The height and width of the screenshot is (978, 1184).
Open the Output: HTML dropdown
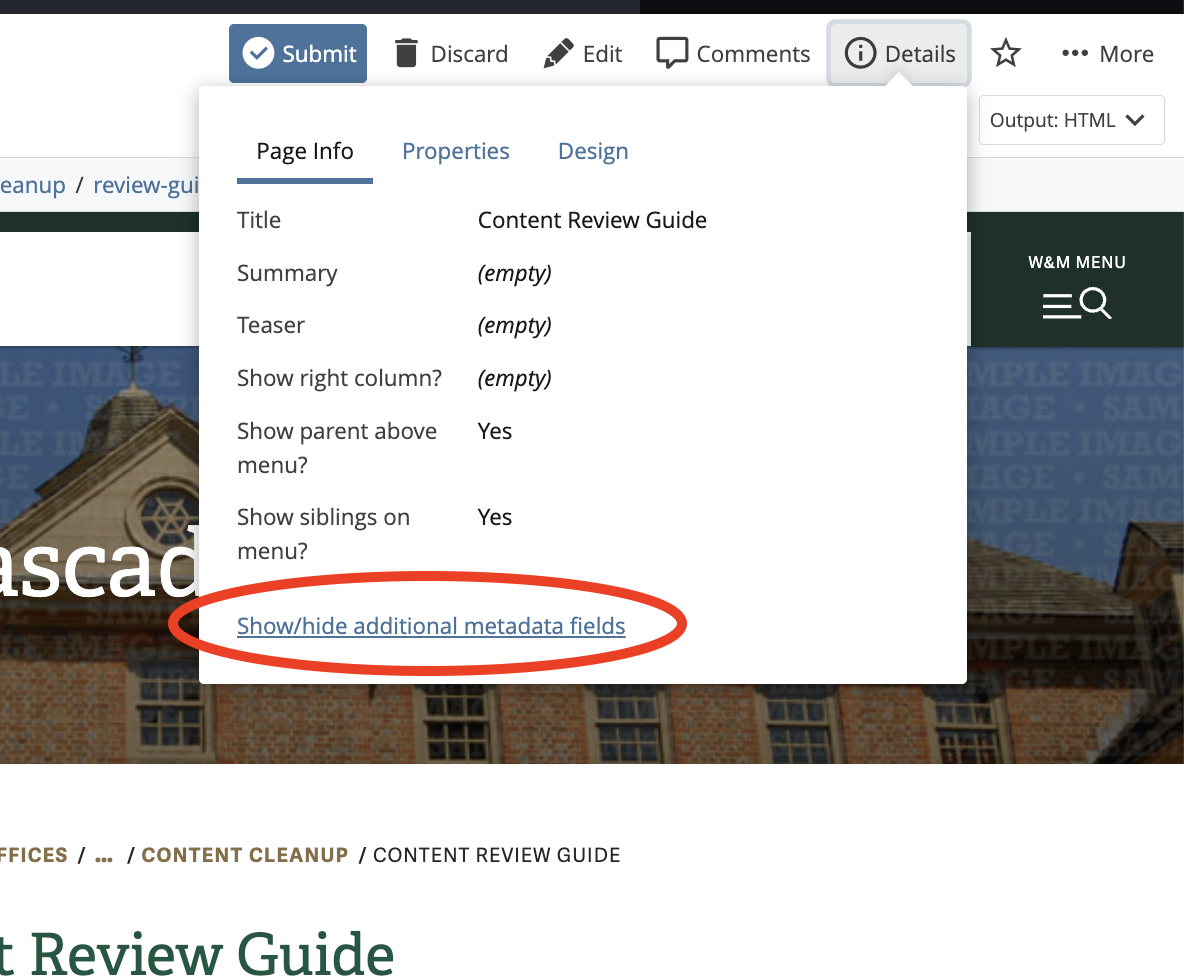coord(1070,119)
